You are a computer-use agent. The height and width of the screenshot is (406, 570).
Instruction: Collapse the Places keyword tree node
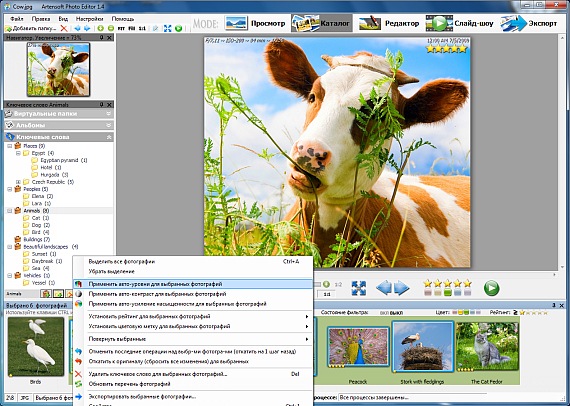(x=10, y=146)
